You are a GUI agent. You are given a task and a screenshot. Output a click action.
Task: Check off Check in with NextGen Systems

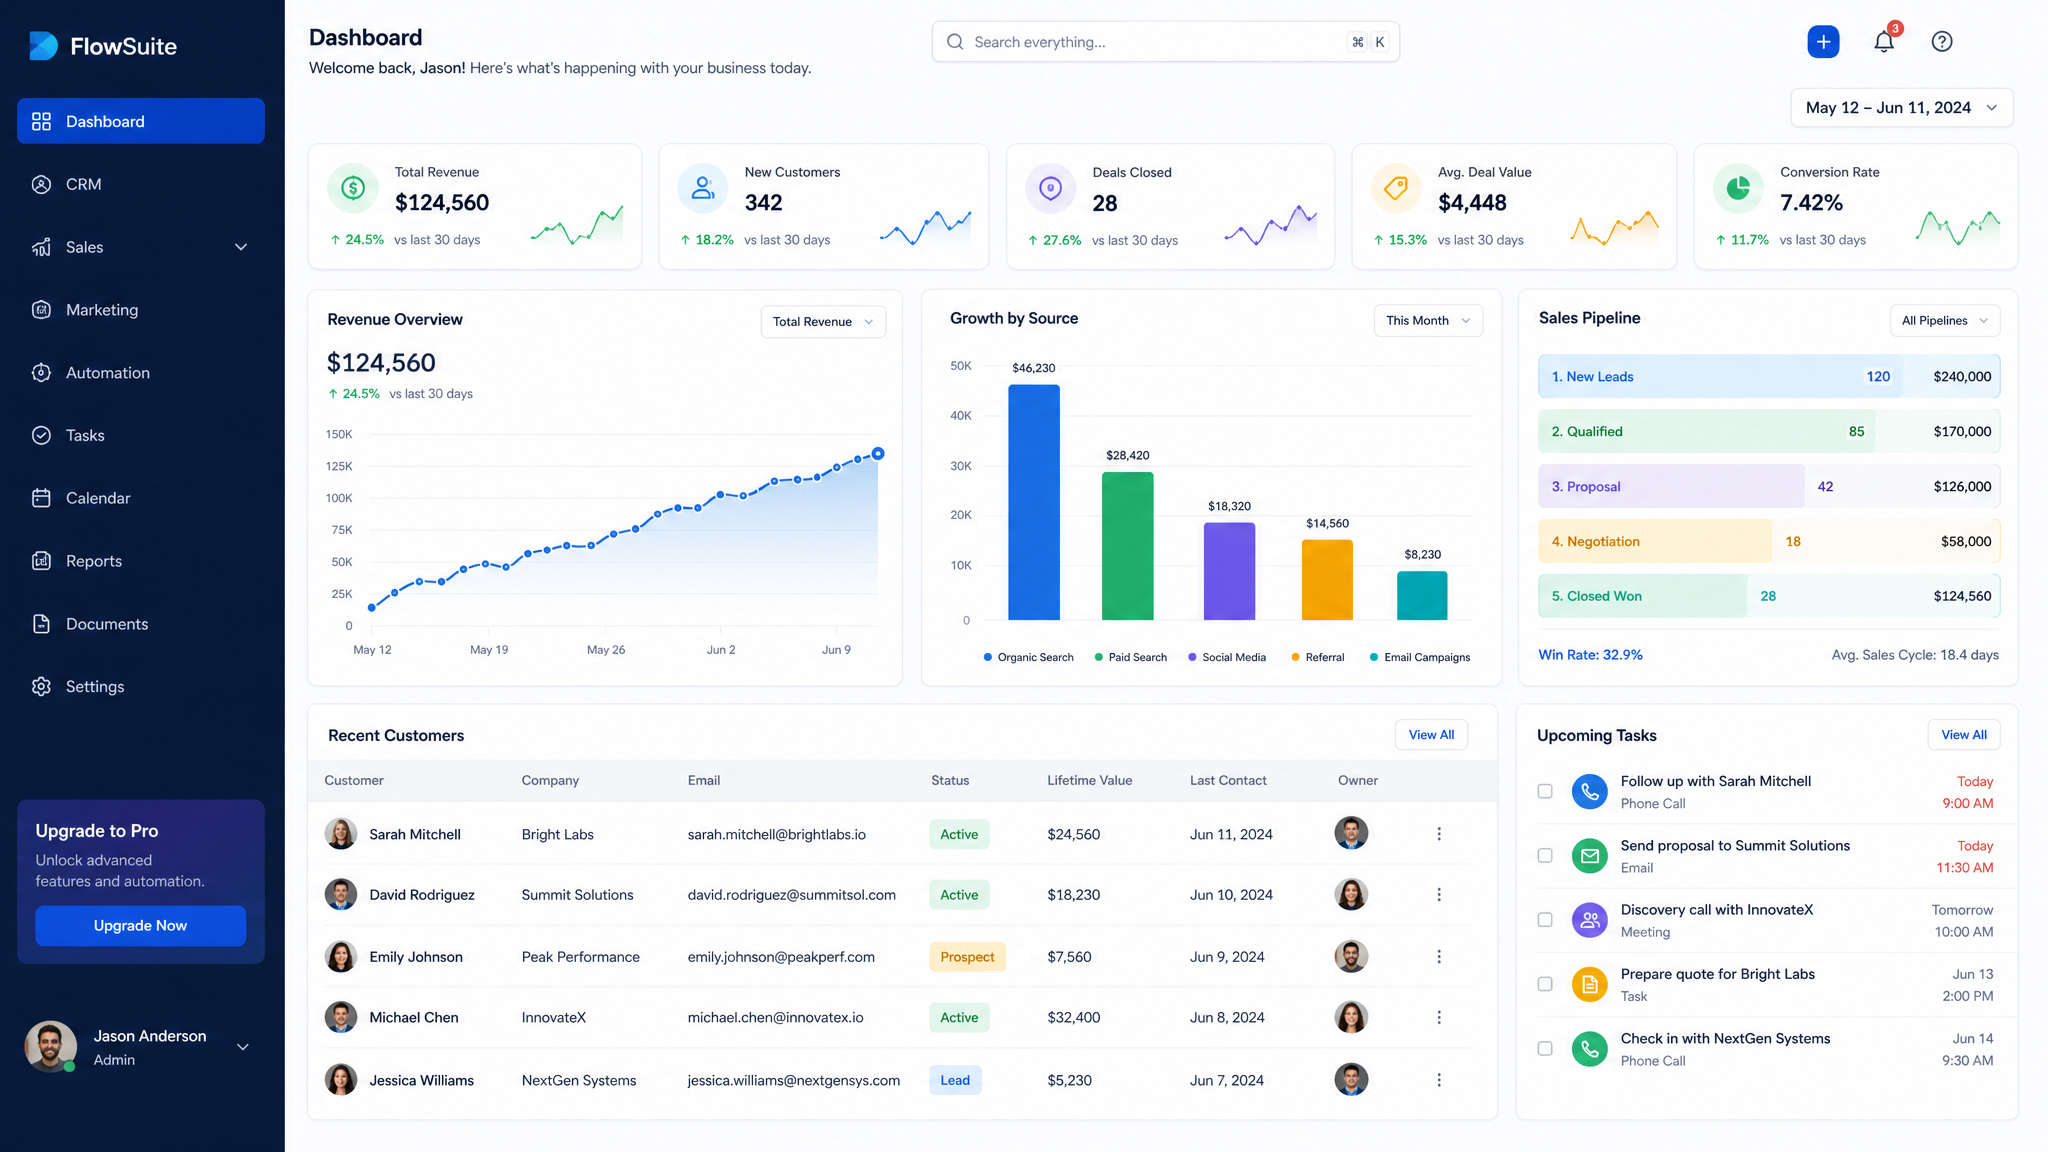click(x=1545, y=1049)
